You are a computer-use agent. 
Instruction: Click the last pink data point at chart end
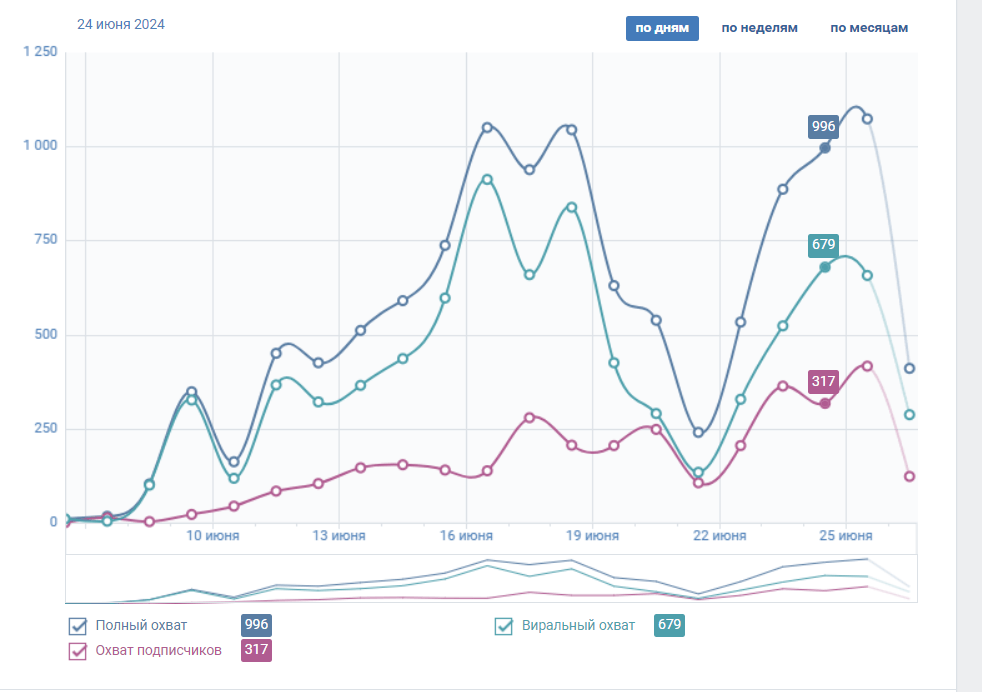coord(909,476)
